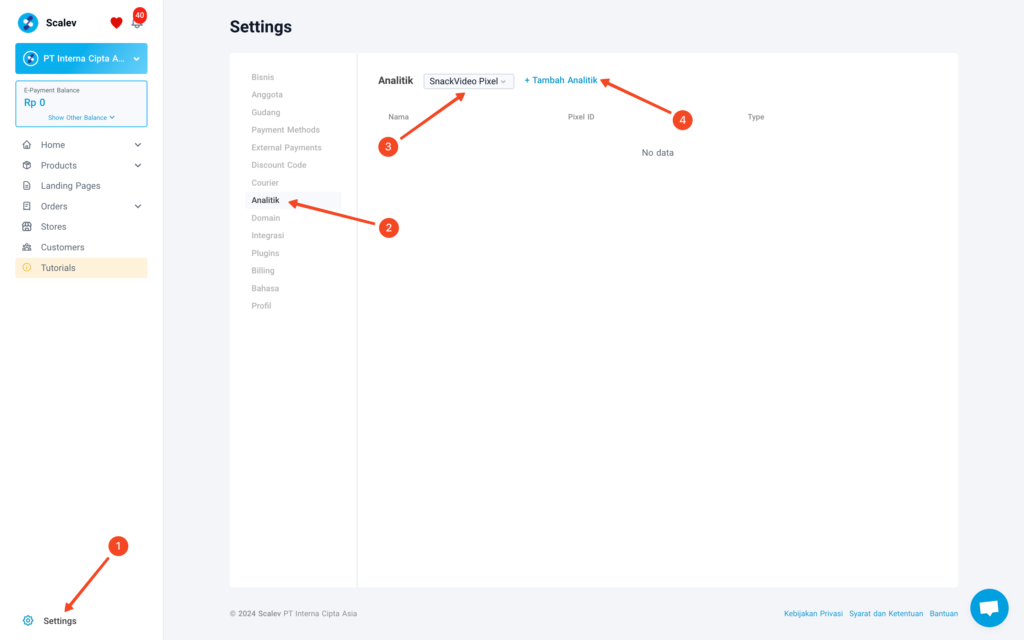The image size is (1024, 640).
Task: Click the Stores shop icon
Action: pyautogui.click(x=27, y=227)
